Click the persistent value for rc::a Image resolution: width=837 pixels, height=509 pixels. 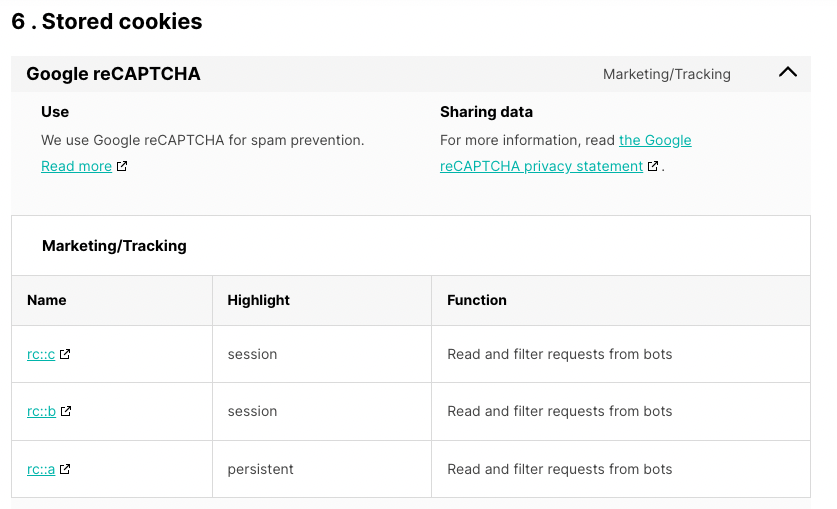(260, 470)
